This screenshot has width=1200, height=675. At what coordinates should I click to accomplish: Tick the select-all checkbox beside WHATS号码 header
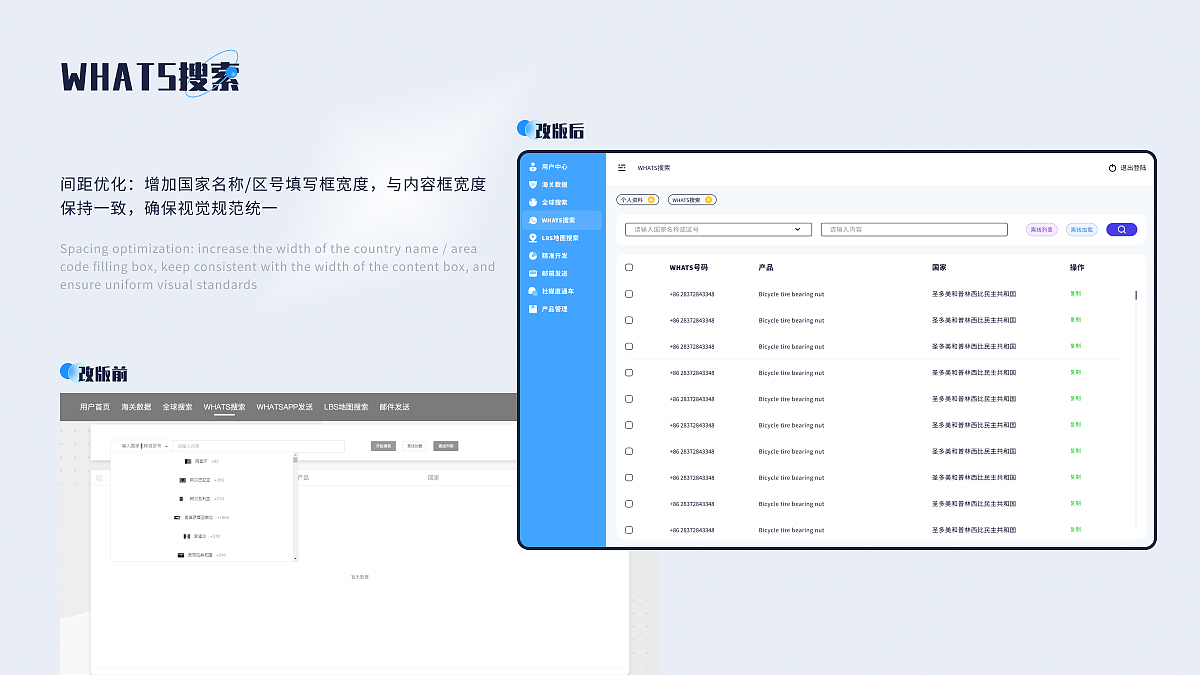tap(629, 268)
